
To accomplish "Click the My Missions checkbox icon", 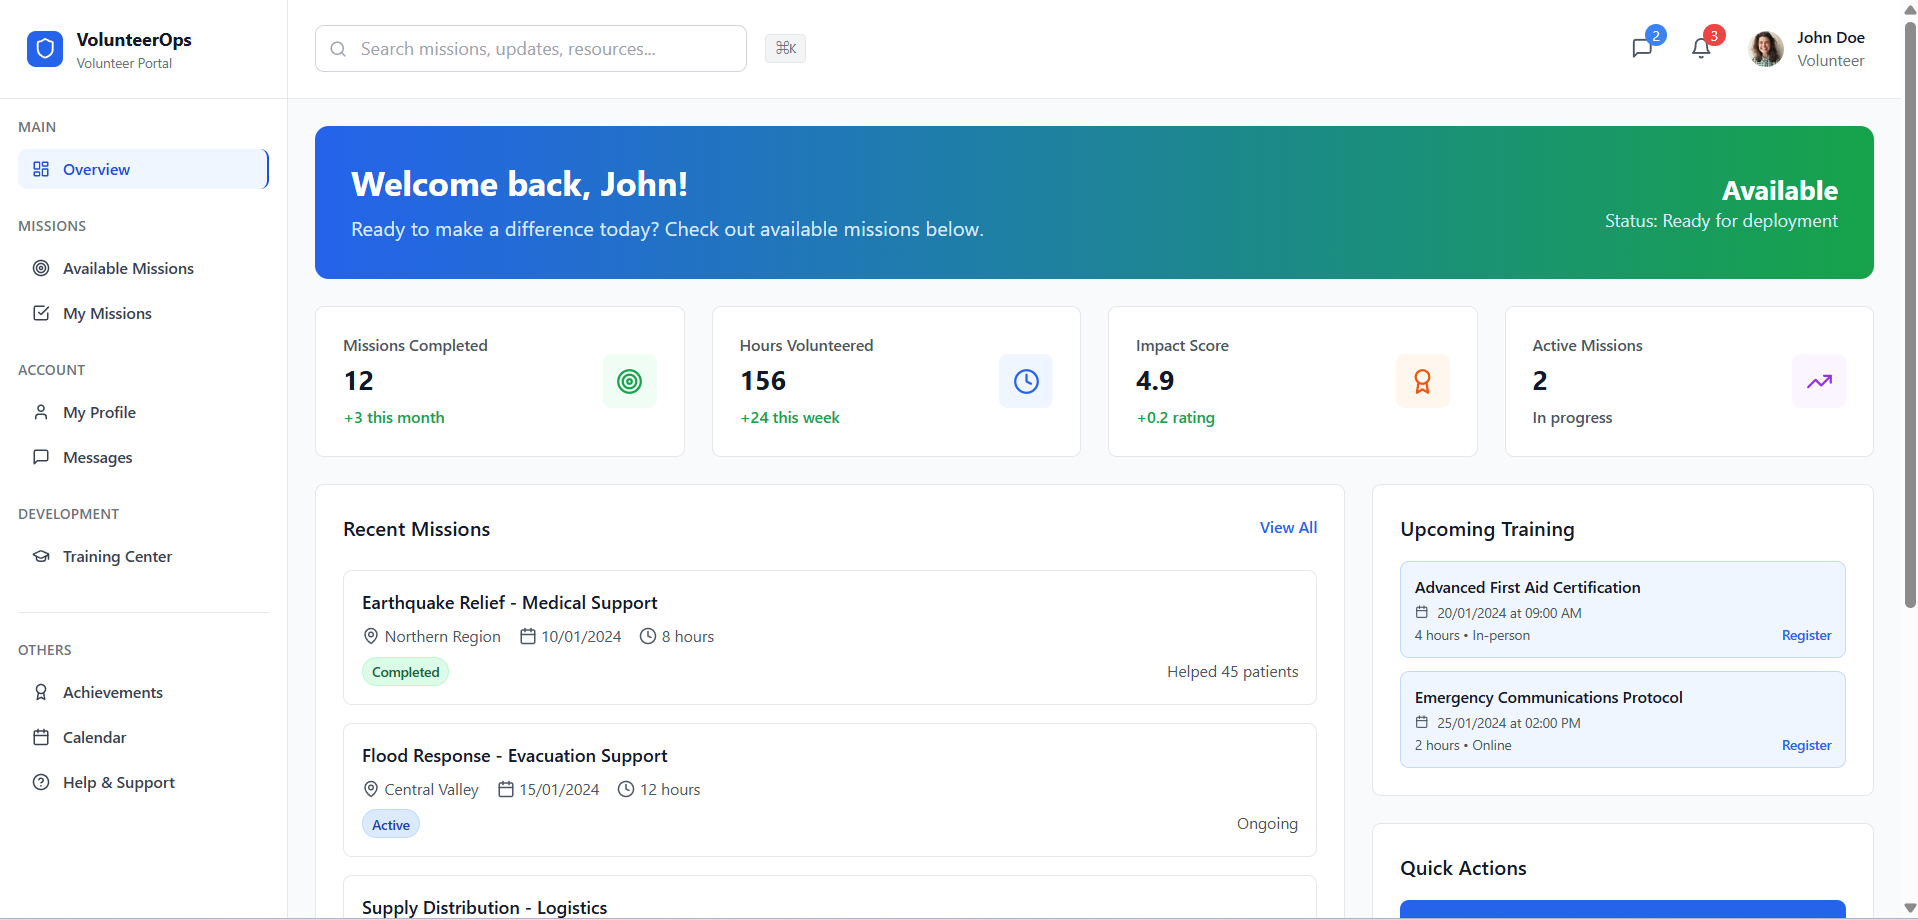I will 41,313.
